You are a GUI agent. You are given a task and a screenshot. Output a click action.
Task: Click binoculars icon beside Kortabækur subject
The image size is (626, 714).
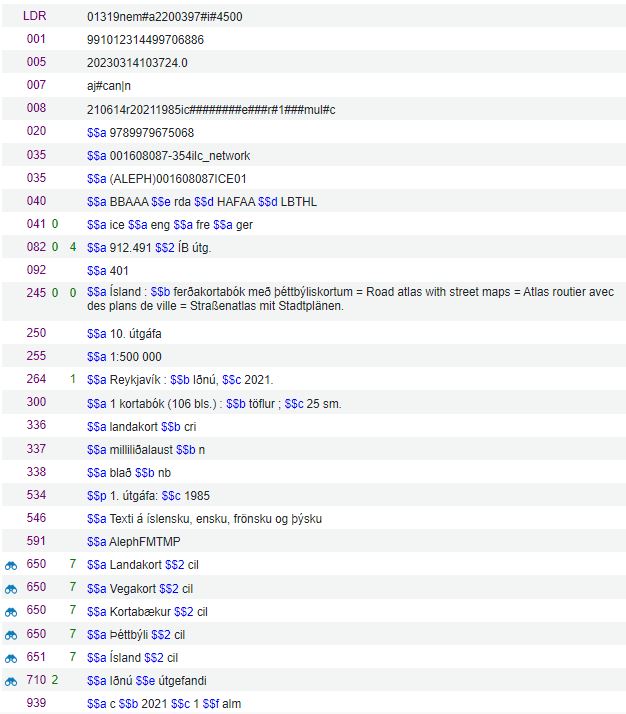tap(11, 612)
